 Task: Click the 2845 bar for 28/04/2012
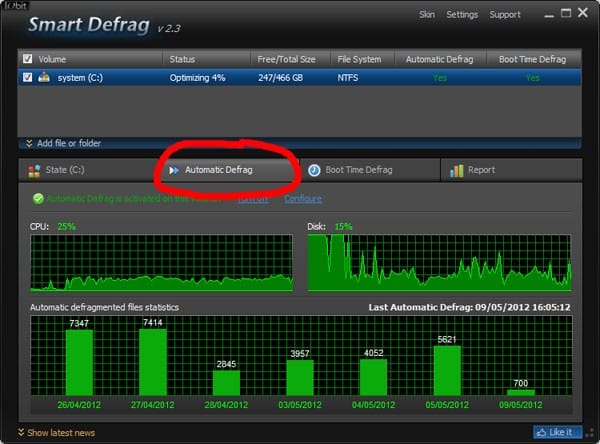tap(226, 383)
